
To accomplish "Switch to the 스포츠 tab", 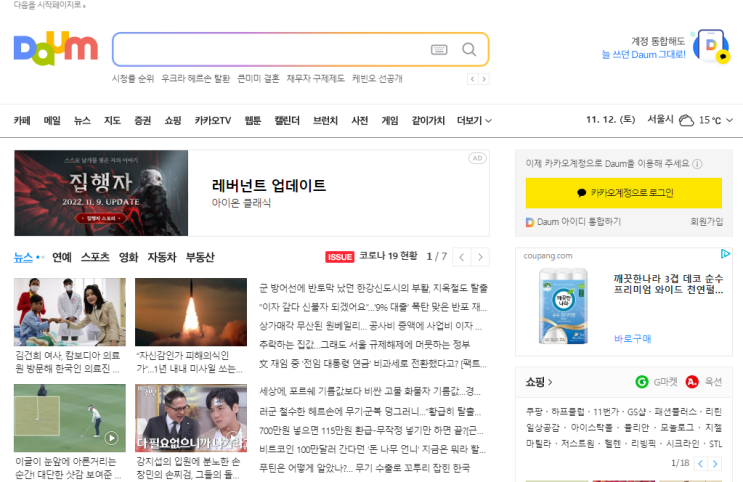I will pyautogui.click(x=95, y=257).
